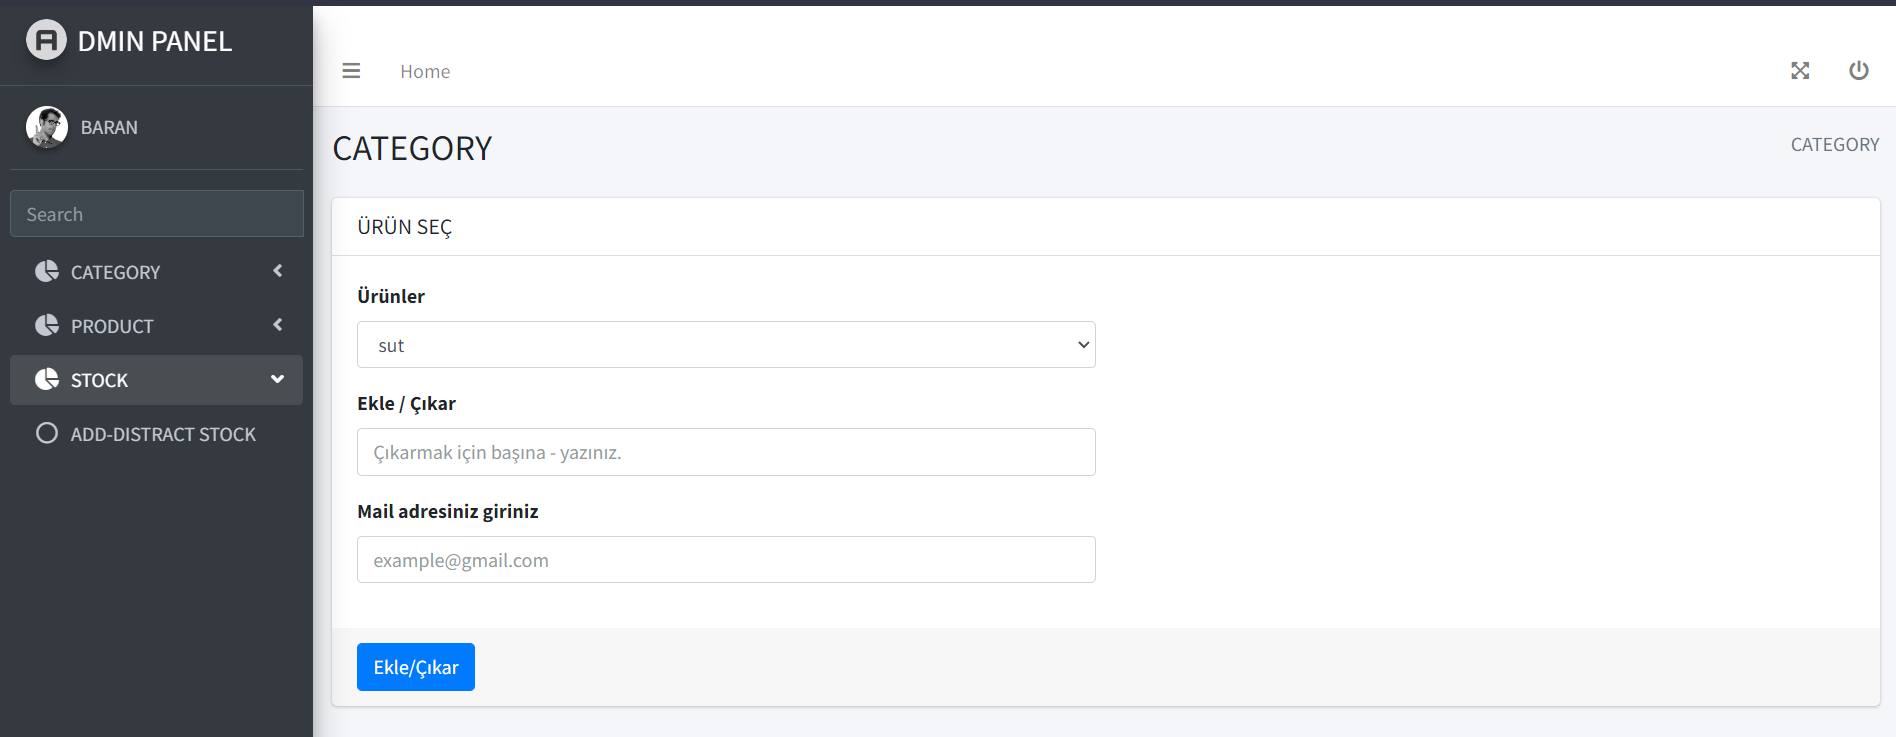The height and width of the screenshot is (737, 1896).
Task: Click the CATEGORY breadcrumb at top right
Action: coord(1835,144)
